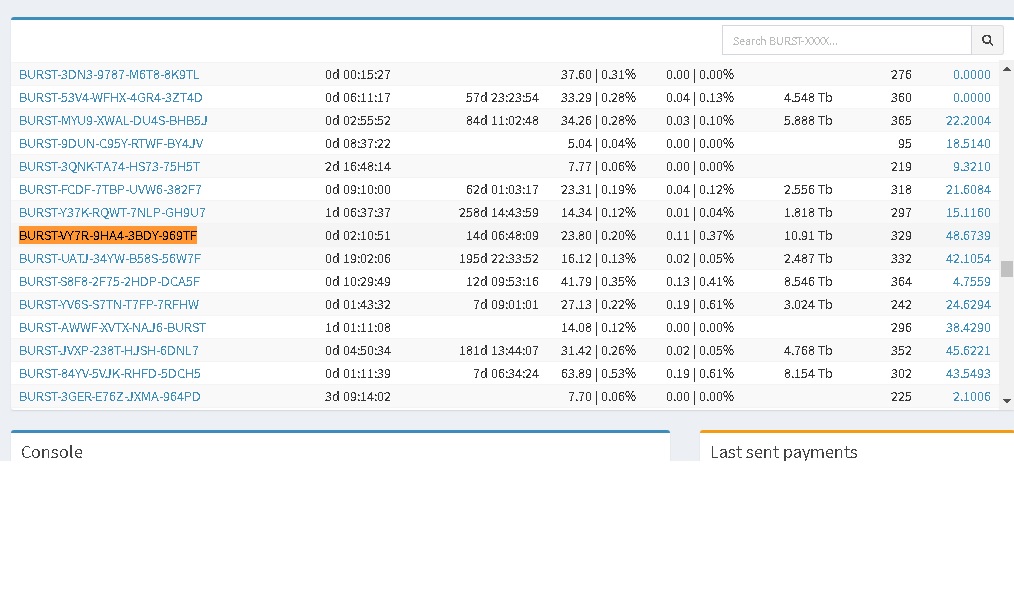Select time cell 195d 22:33:52
Viewport: 1014px width, 614px height.
pyautogui.click(x=499, y=258)
